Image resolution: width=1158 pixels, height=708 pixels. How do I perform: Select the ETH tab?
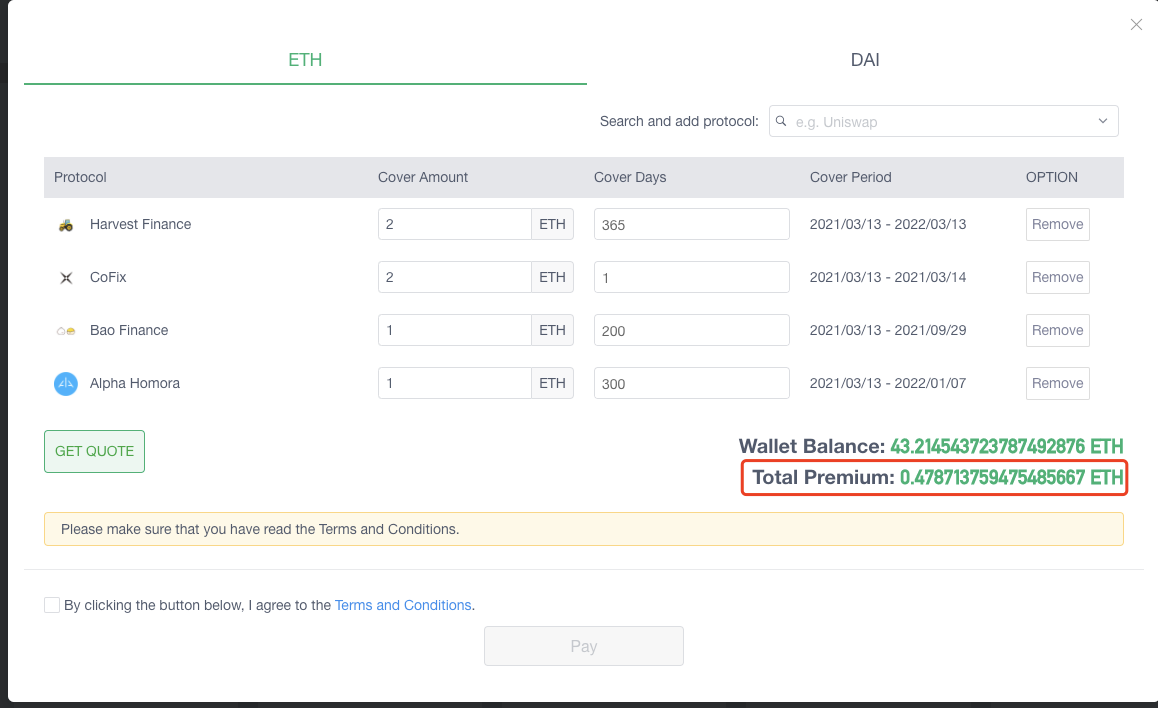(x=305, y=60)
